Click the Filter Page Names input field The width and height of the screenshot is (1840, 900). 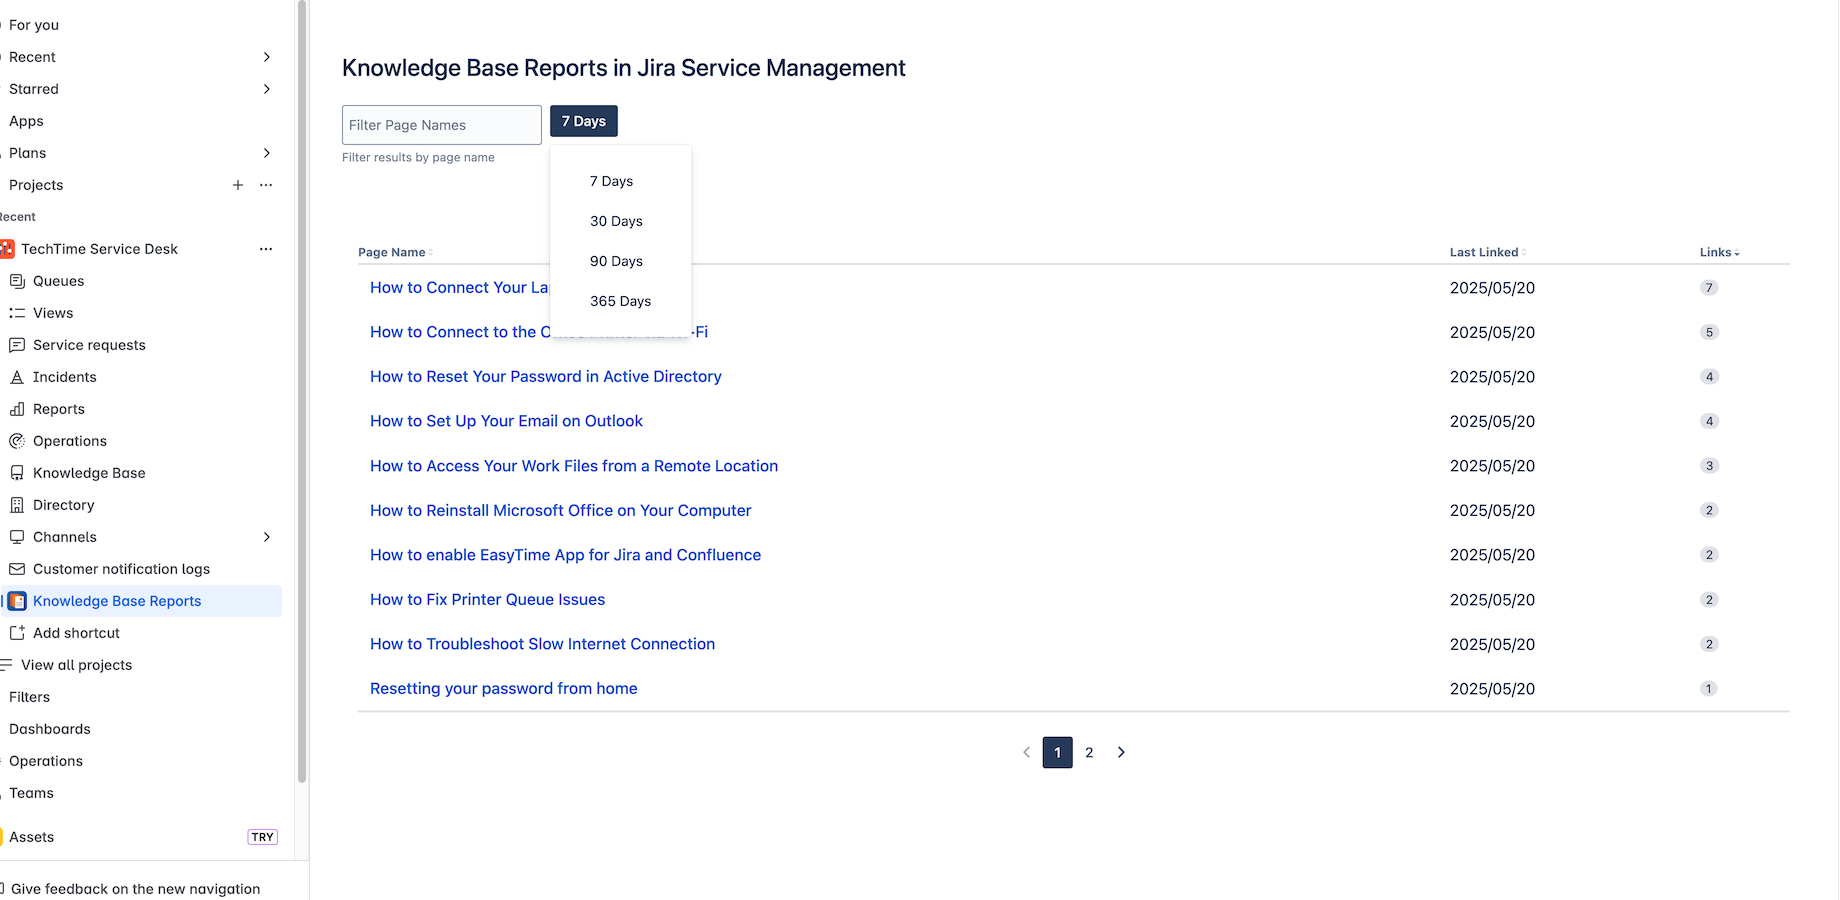442,125
